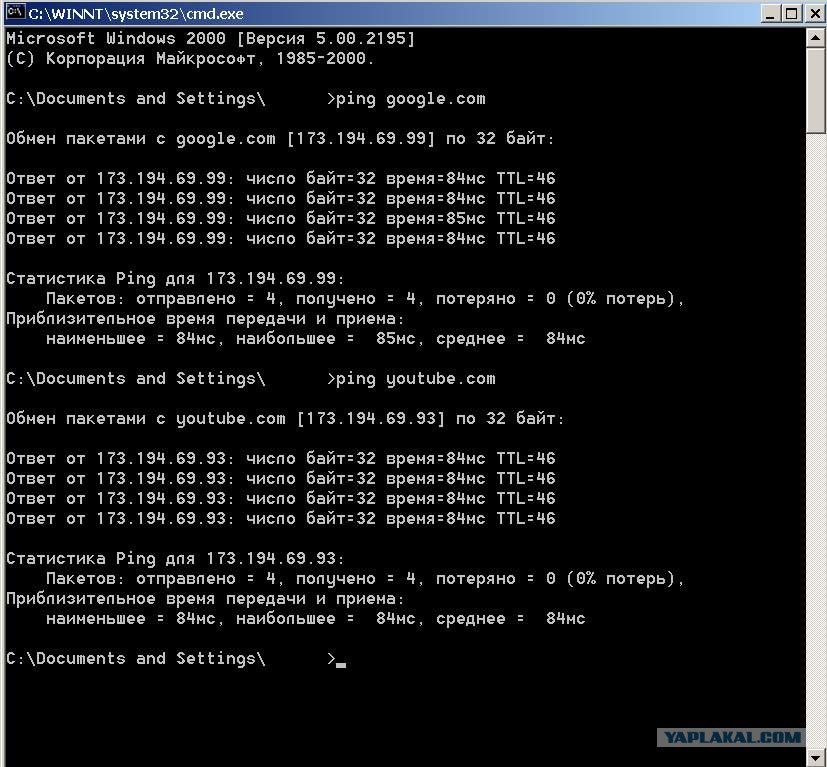
Task: Click the scrollbar up arrow
Action: click(x=816, y=37)
